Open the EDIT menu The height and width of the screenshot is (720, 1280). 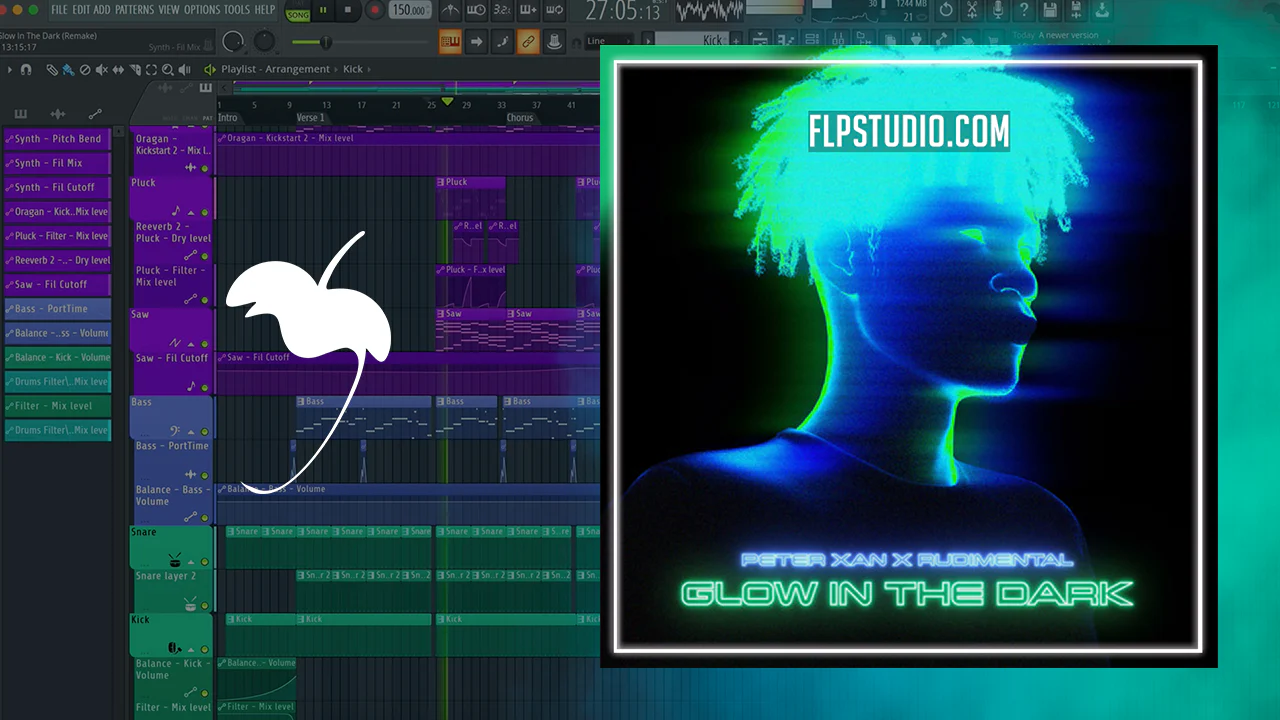click(81, 10)
